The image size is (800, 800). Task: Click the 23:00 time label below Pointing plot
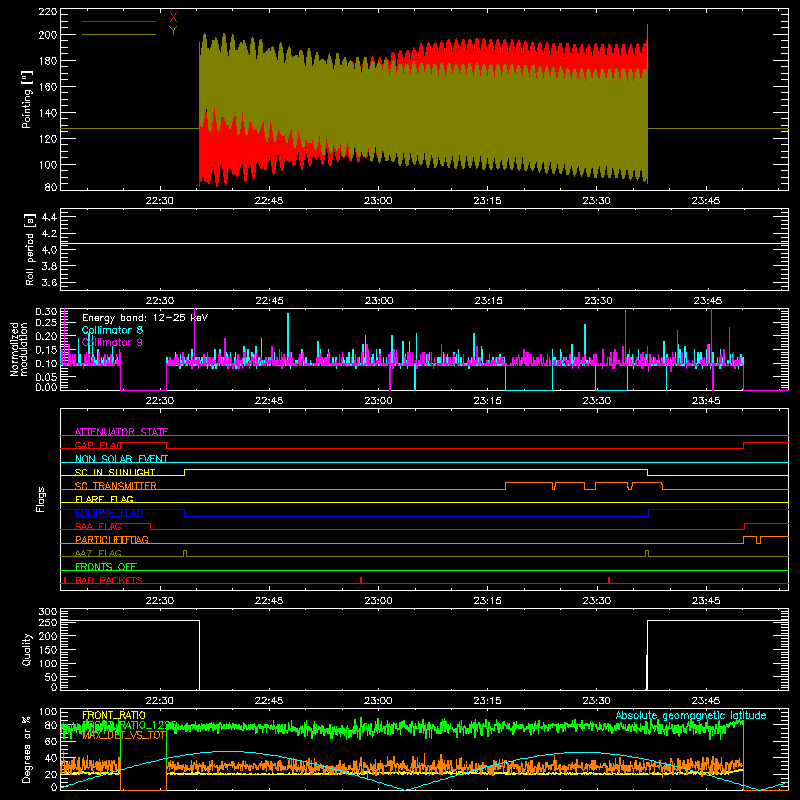pyautogui.click(x=378, y=201)
